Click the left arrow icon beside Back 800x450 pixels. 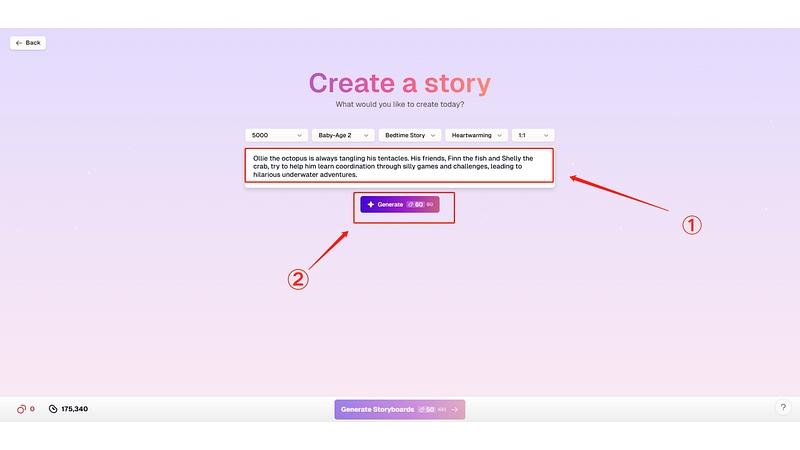point(19,43)
